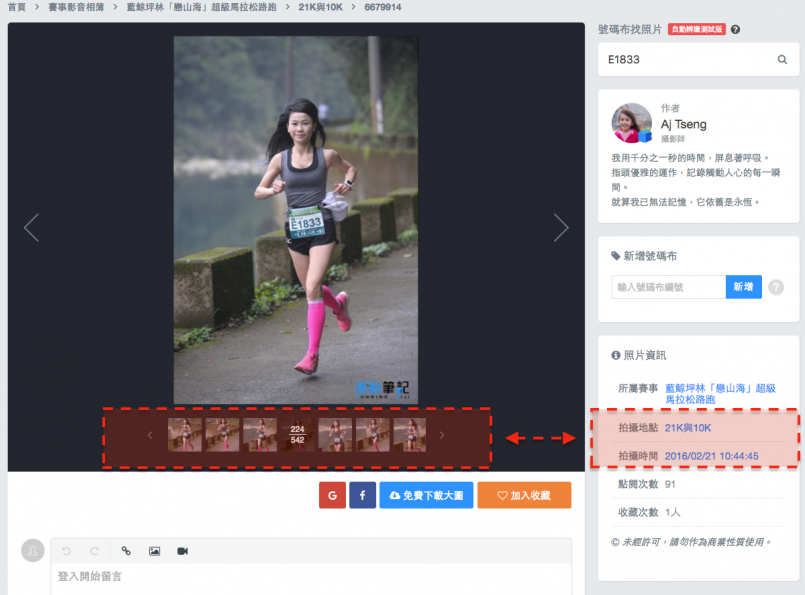
Task: Select the first thumbnail in photo strip
Action: (184, 435)
